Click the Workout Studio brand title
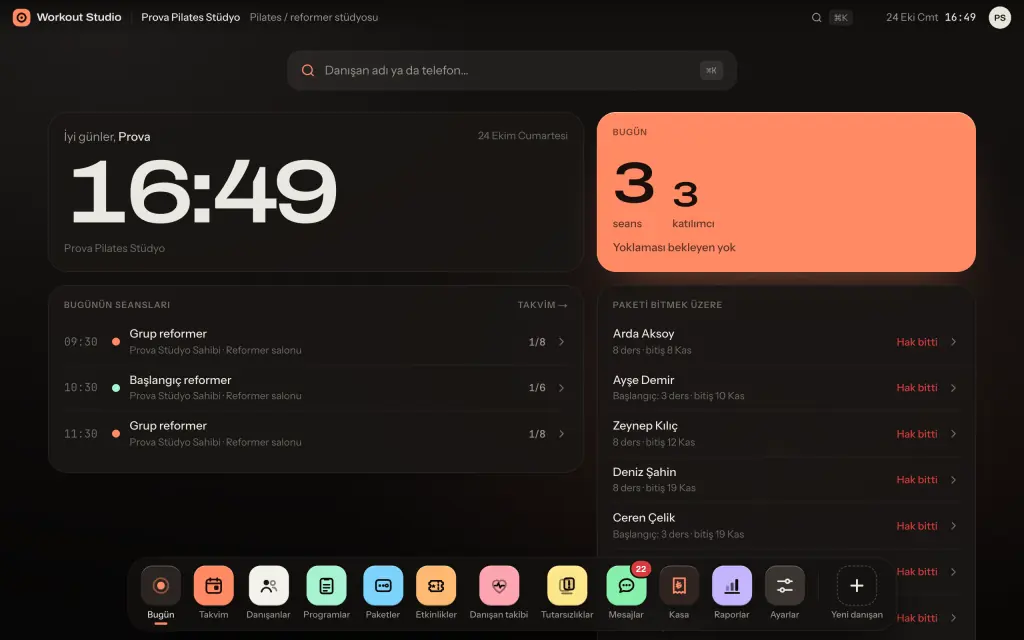 coord(79,18)
